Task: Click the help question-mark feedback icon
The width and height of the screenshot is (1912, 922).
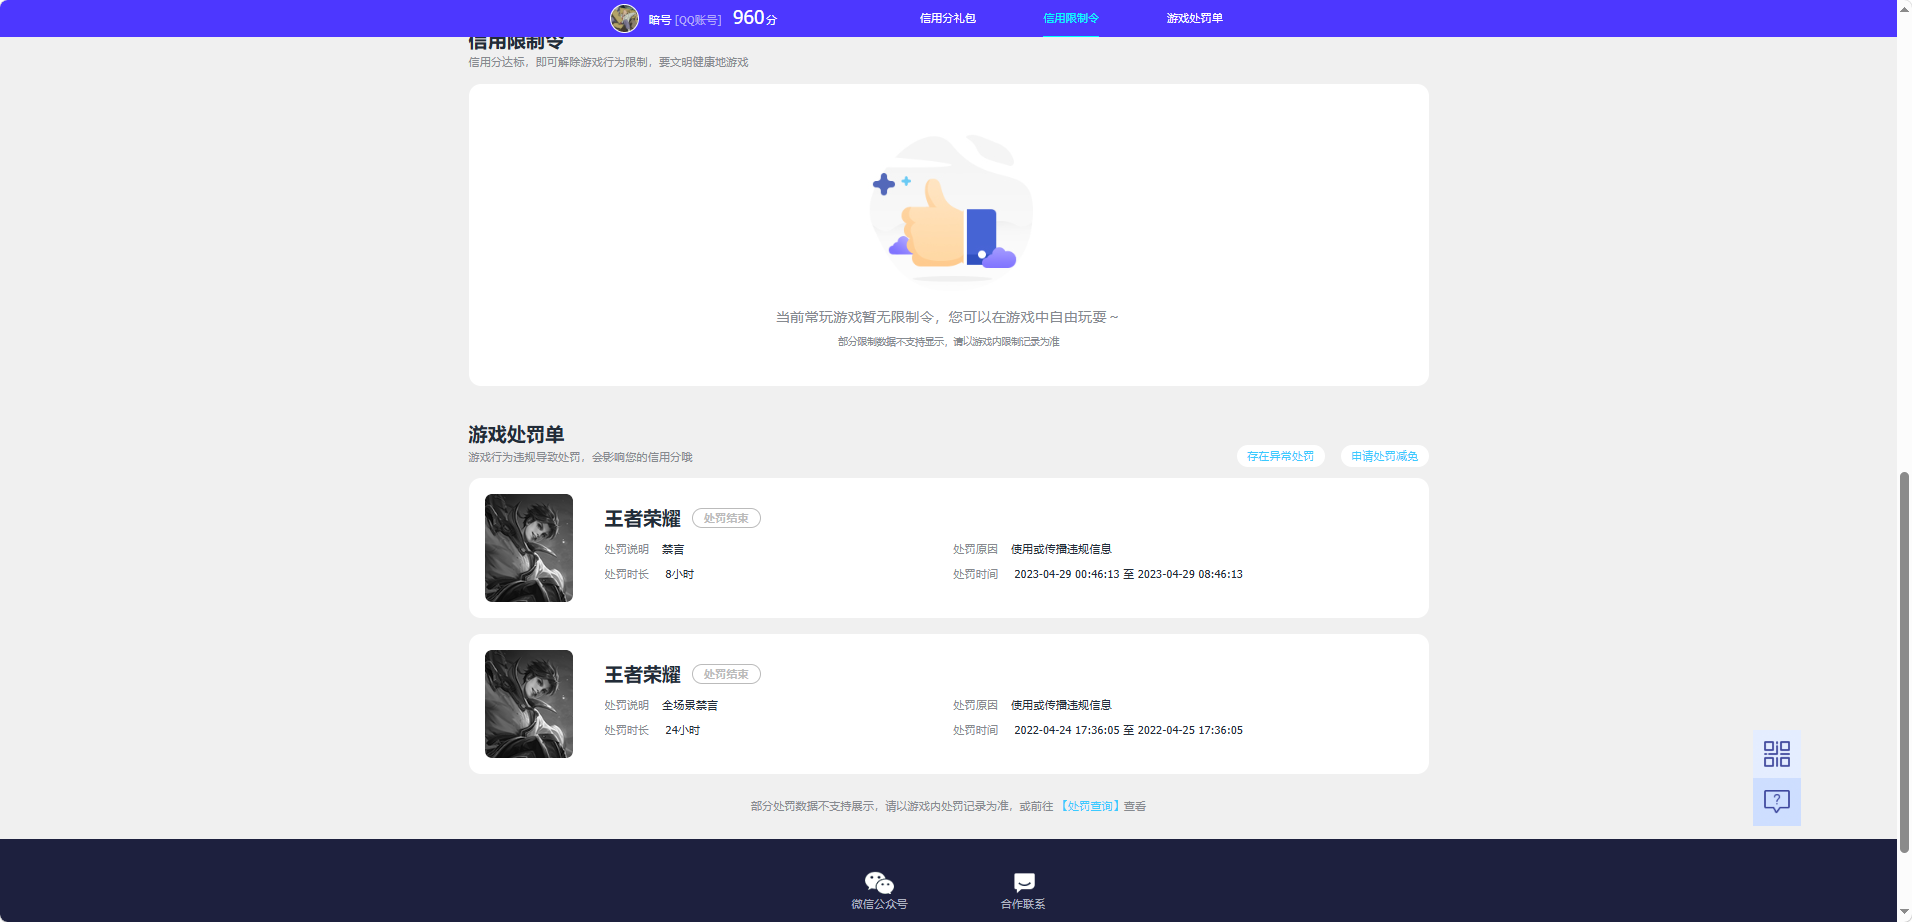Action: [x=1776, y=801]
